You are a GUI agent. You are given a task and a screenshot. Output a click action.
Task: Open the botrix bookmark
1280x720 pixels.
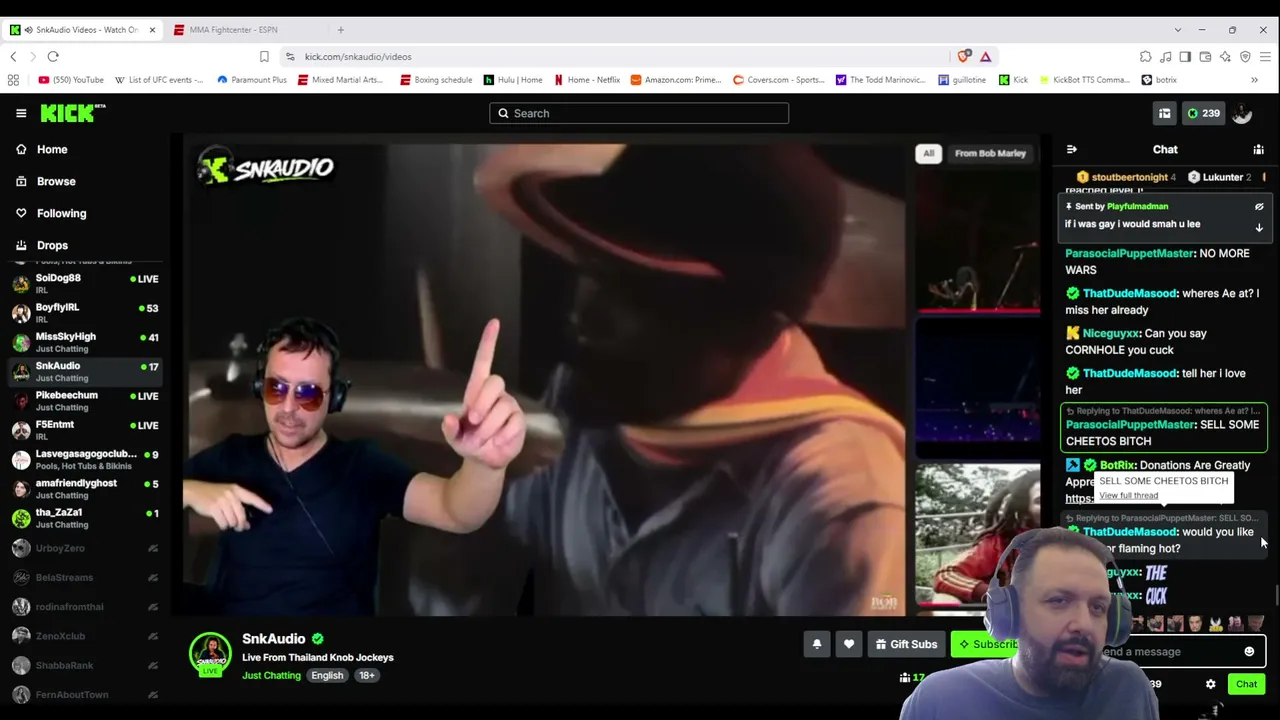[1159, 80]
